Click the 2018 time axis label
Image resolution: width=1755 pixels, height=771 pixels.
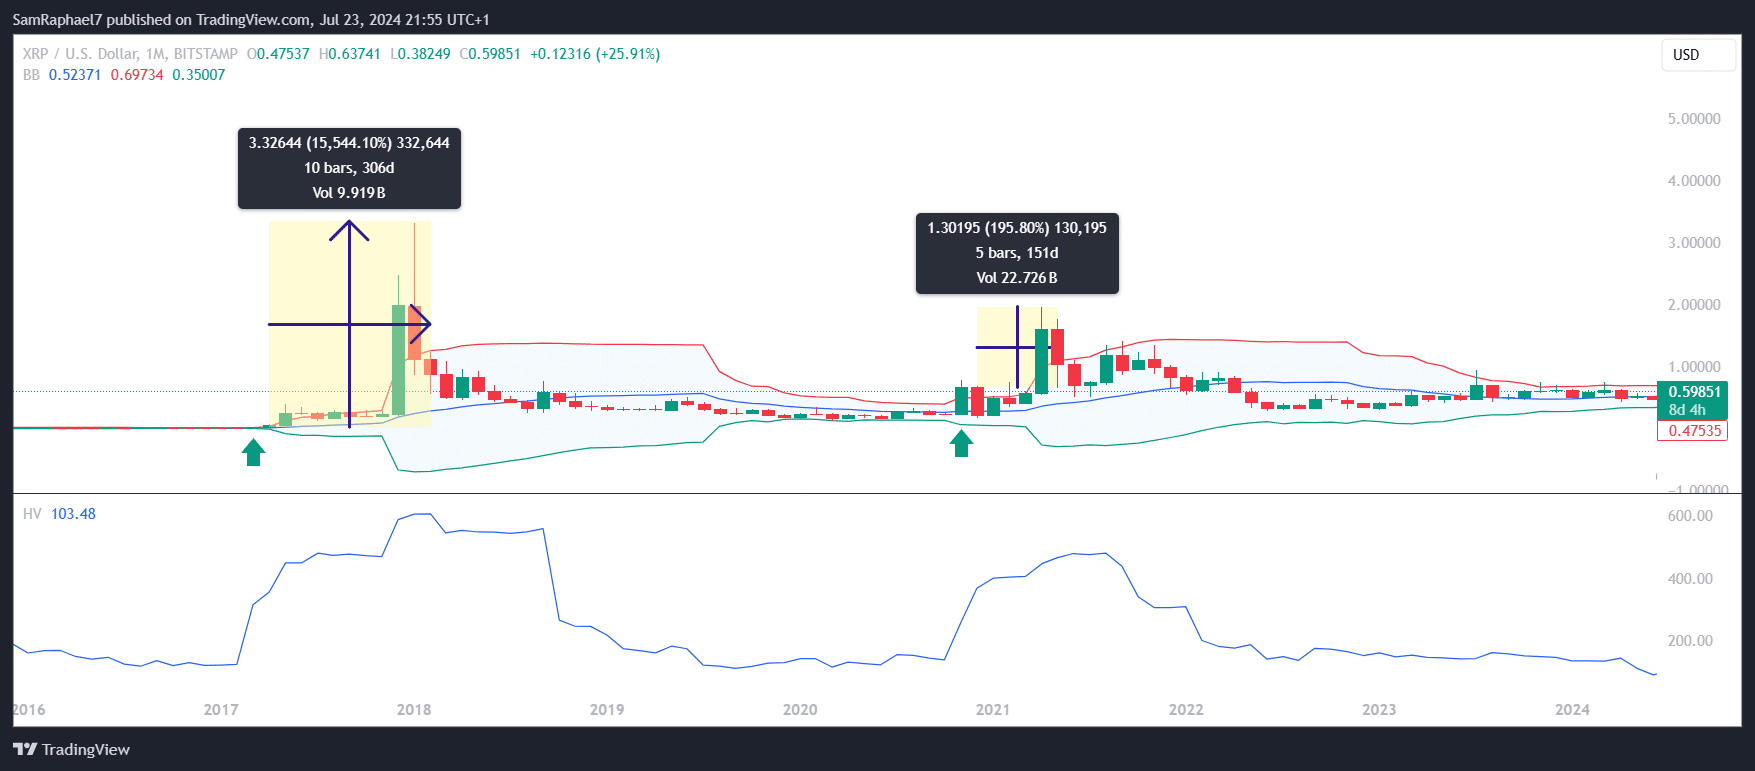click(414, 710)
